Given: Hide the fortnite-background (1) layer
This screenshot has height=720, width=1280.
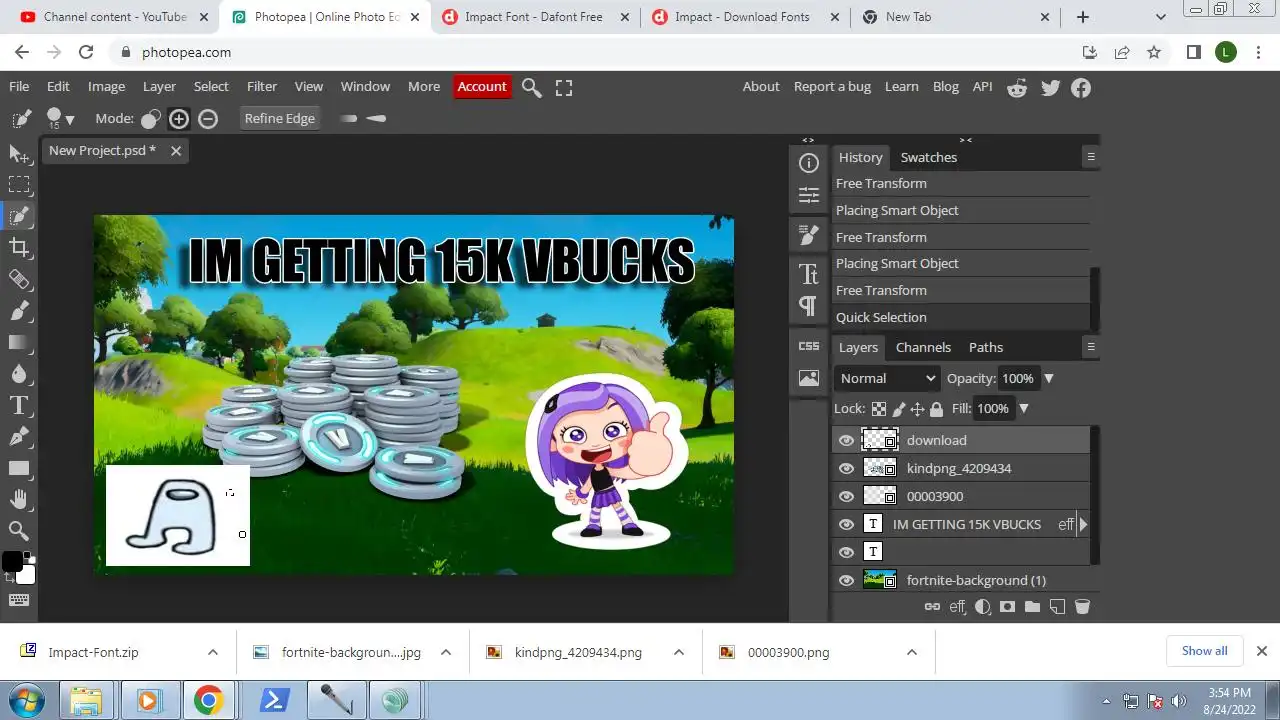Looking at the screenshot, I should click(x=846, y=580).
